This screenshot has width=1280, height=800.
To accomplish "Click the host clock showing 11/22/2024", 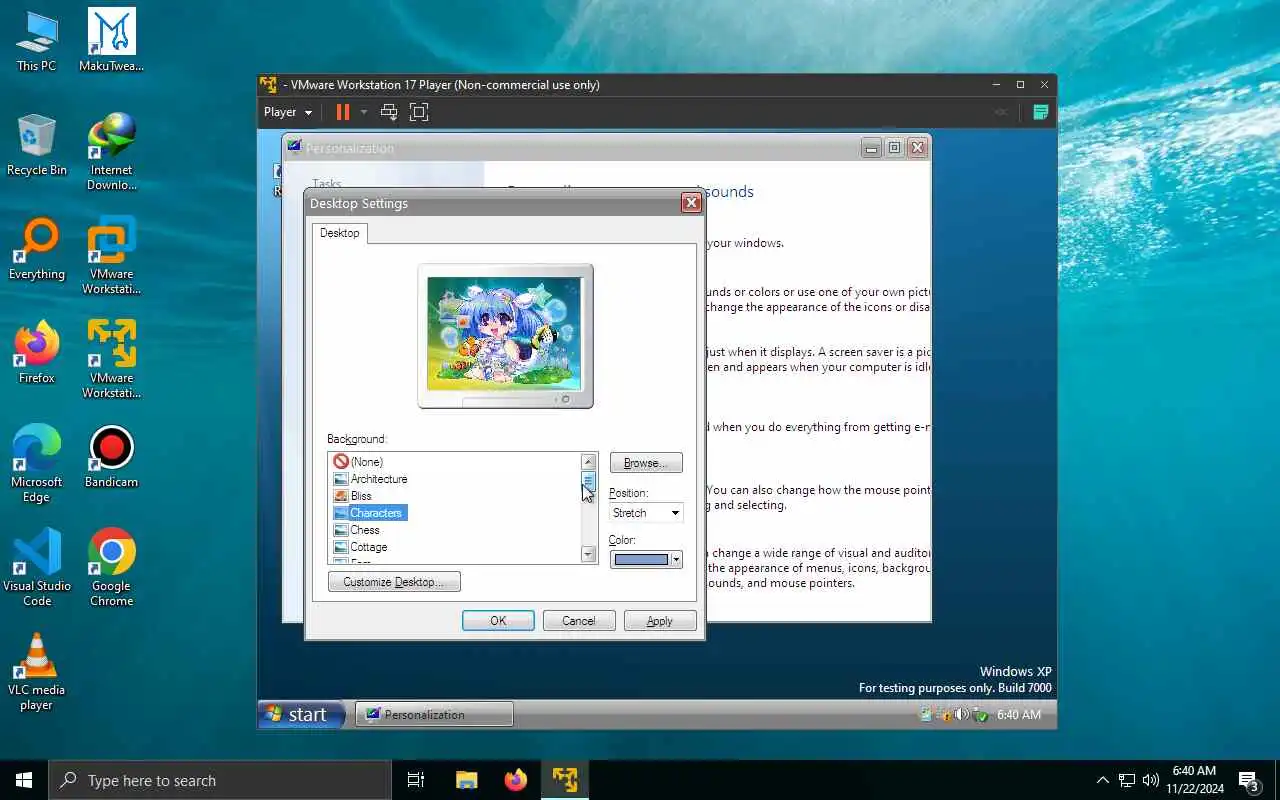I will [1194, 780].
